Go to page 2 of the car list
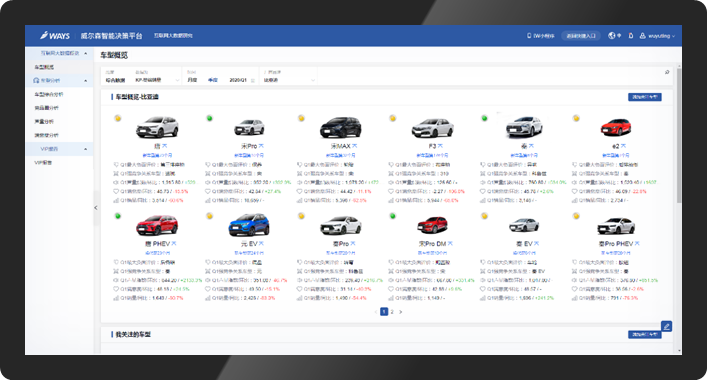The width and height of the screenshot is (707, 380). [392, 311]
